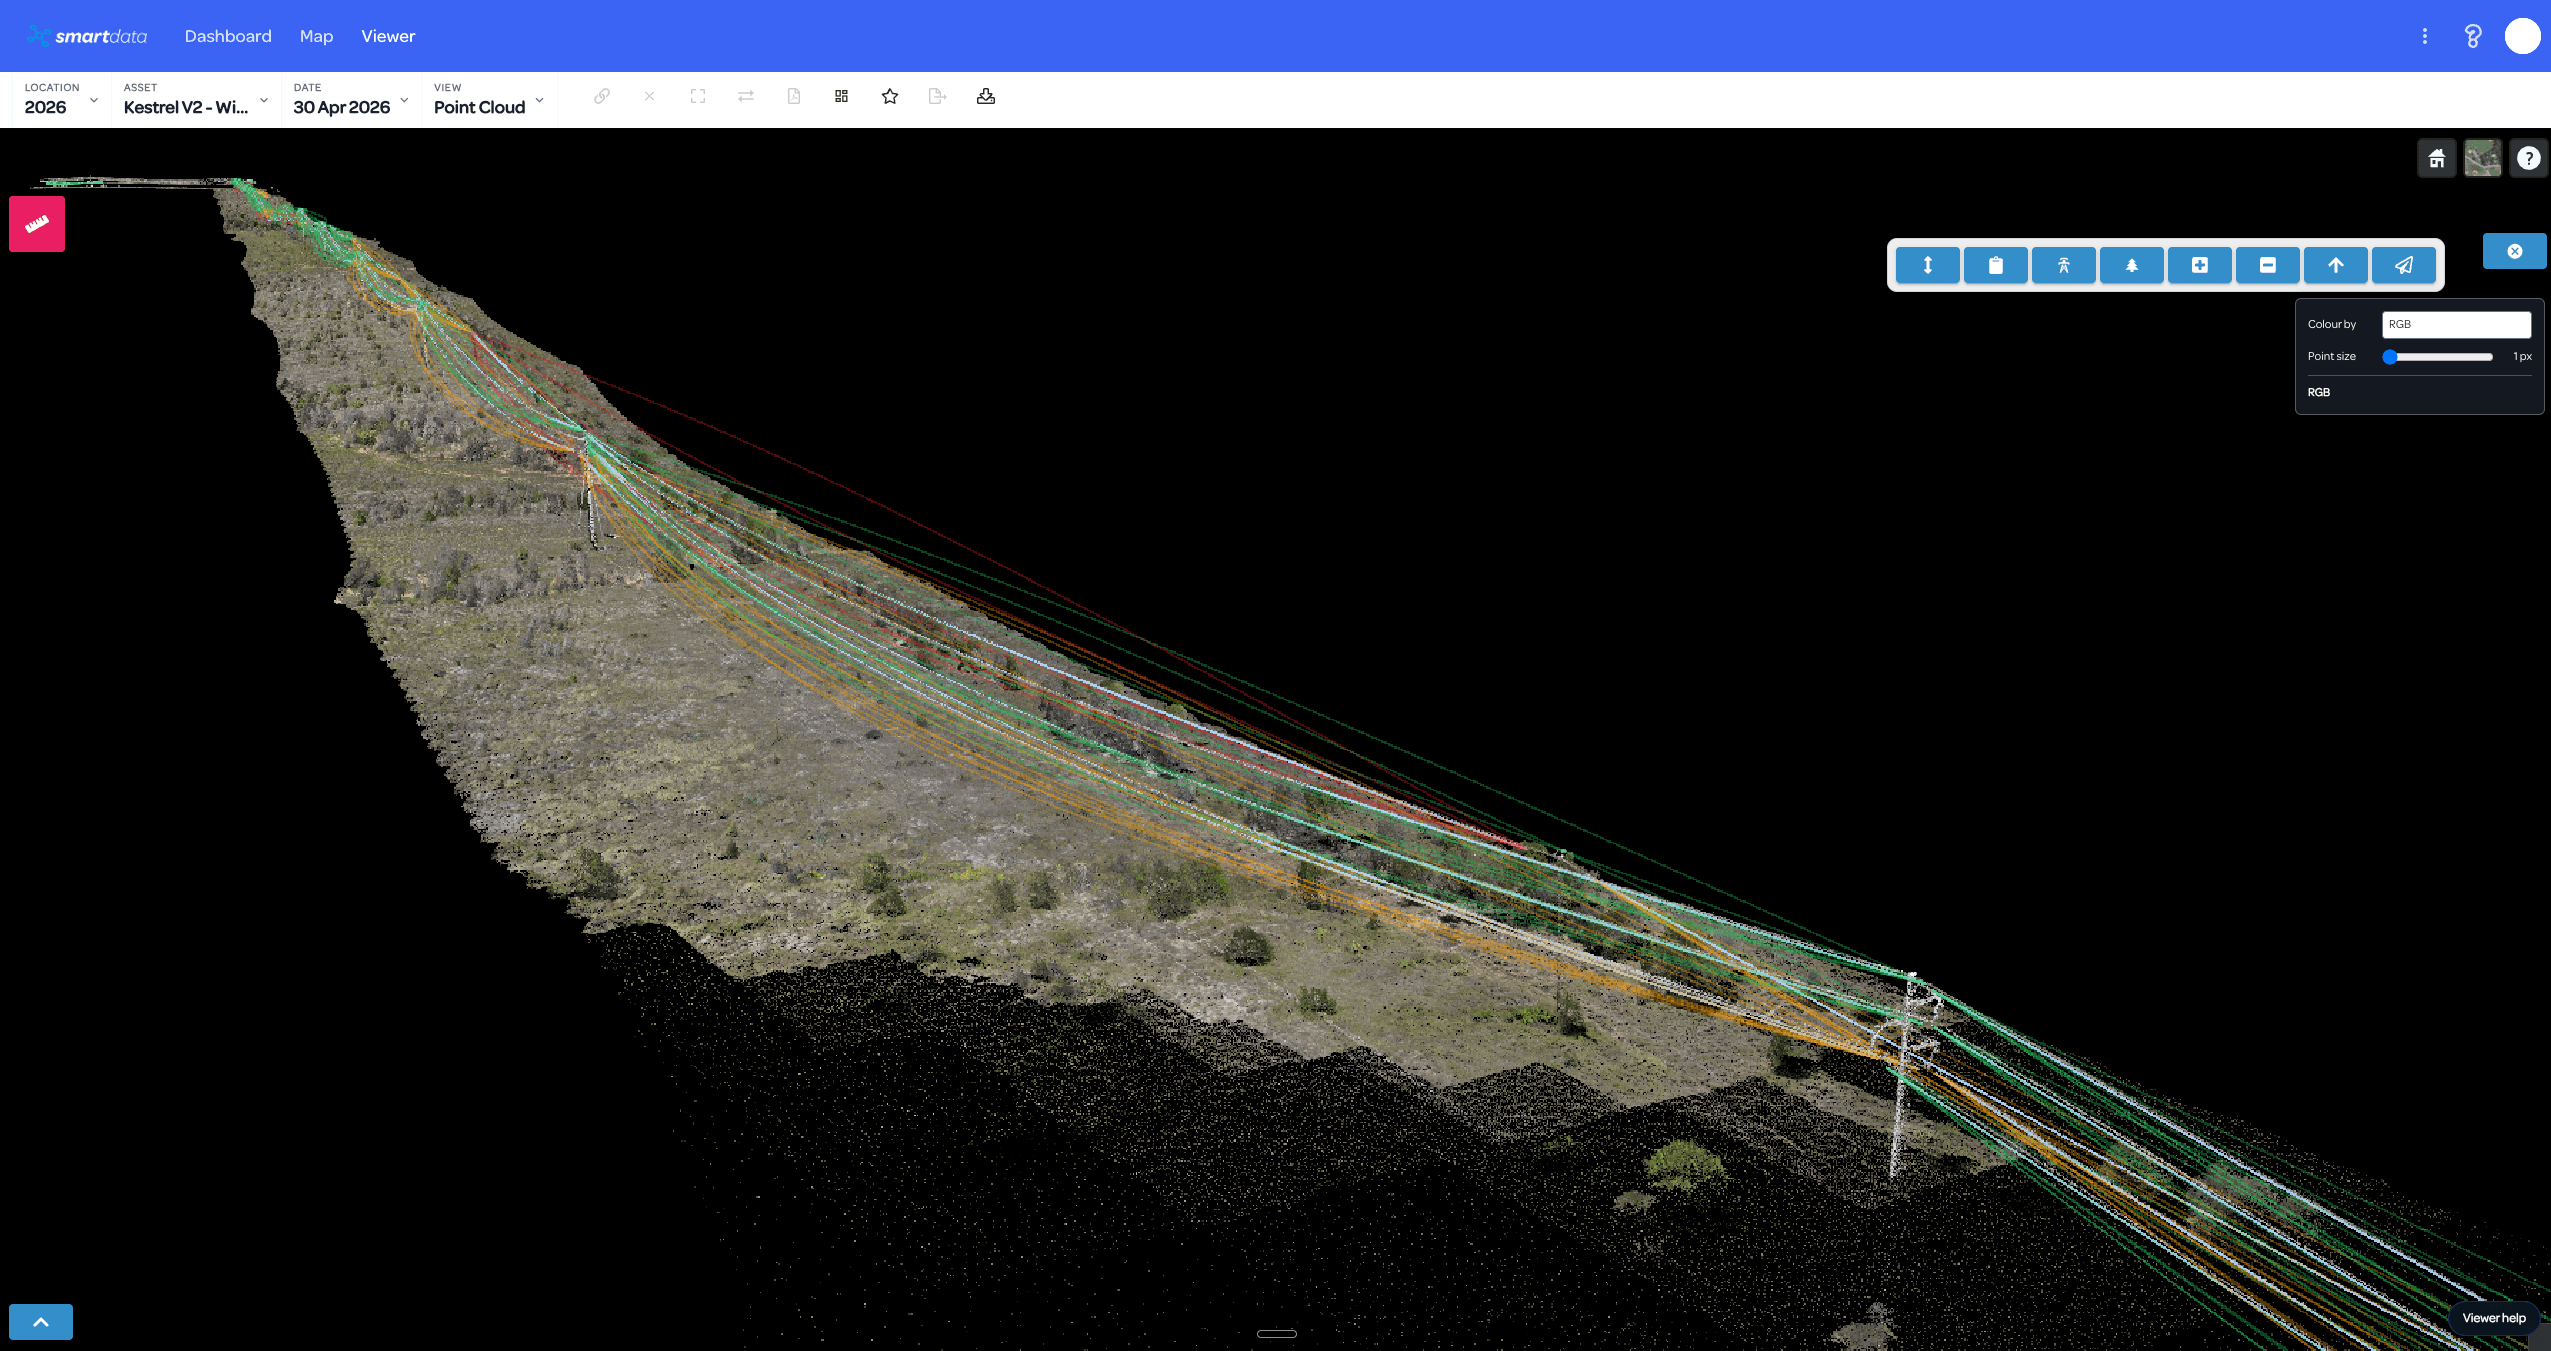Select the vertical height arrow tool

tap(1927, 265)
